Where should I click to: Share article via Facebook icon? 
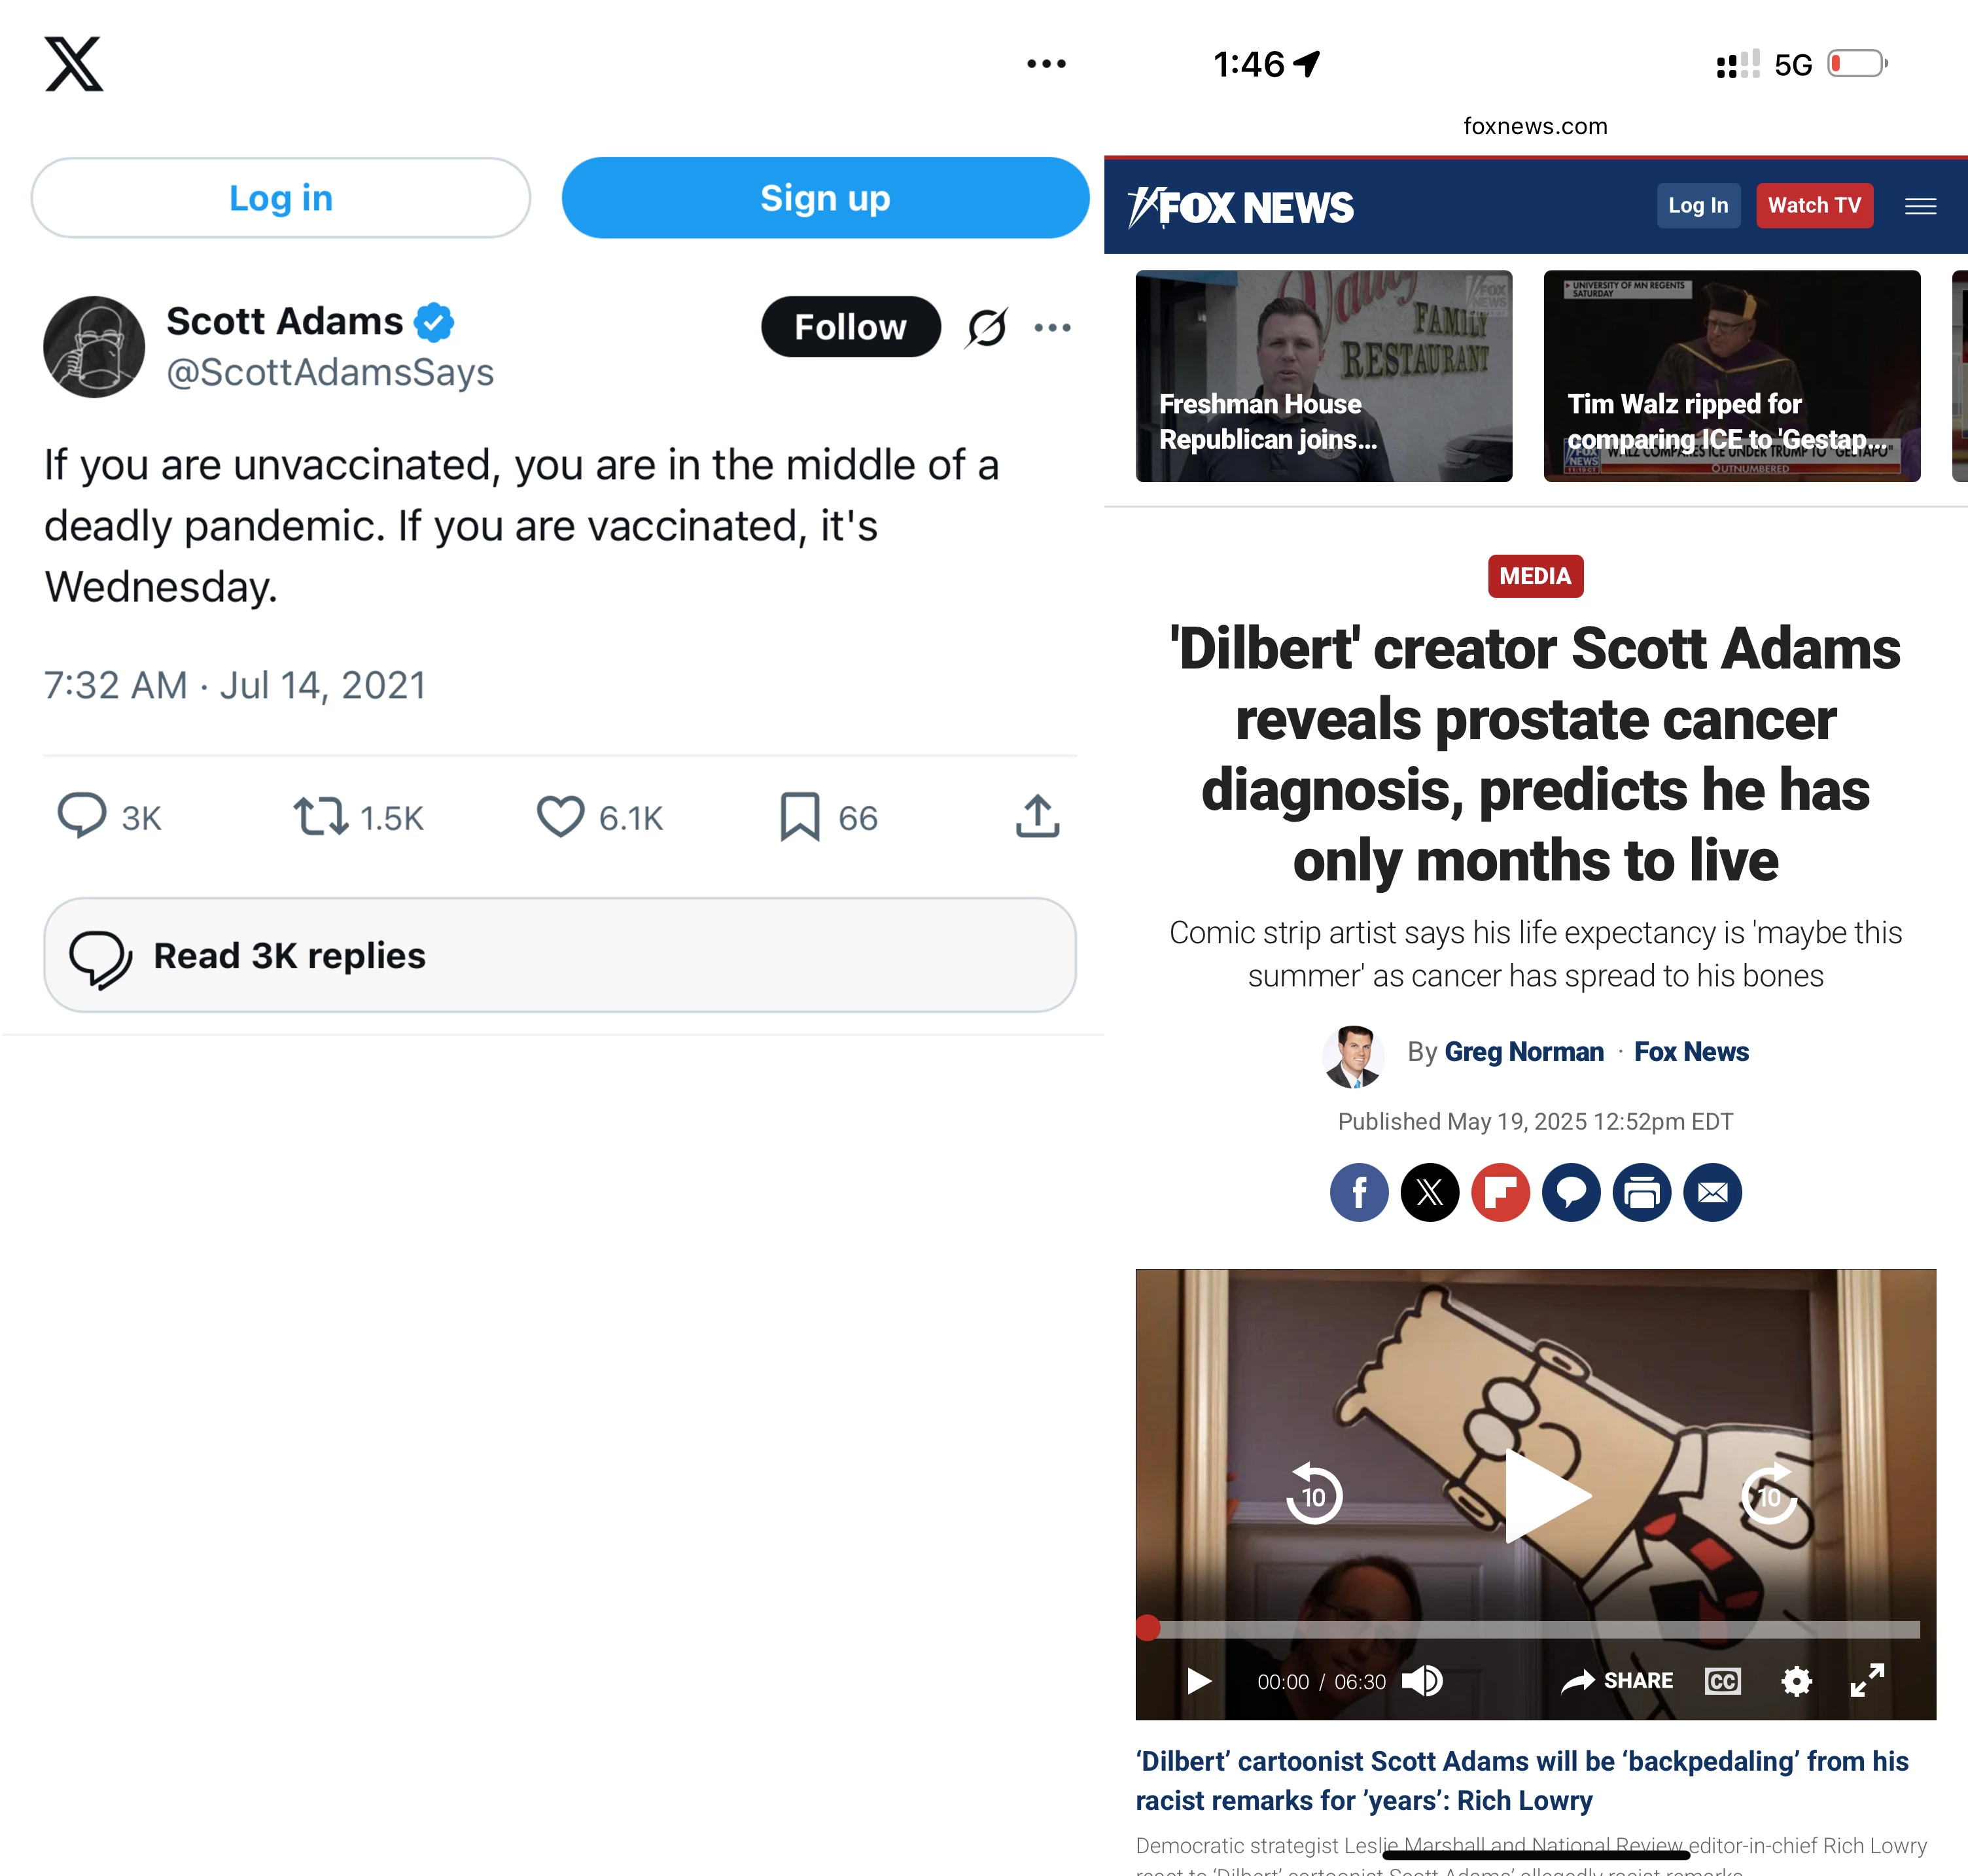[x=1359, y=1192]
